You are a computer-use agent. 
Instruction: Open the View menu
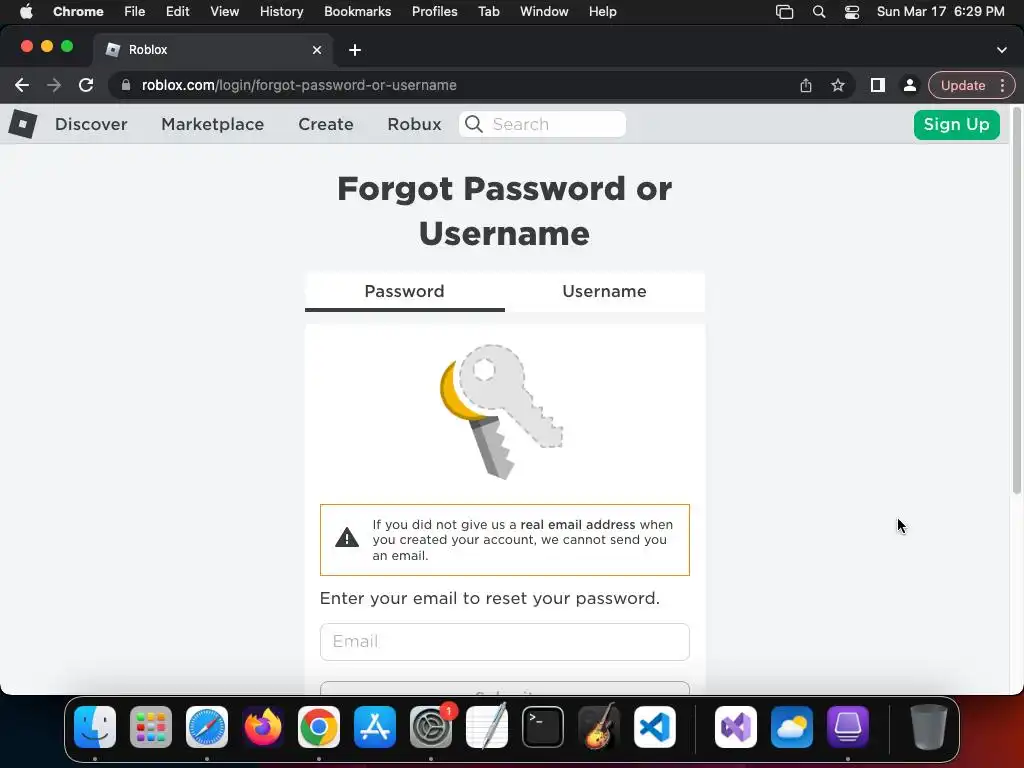224,11
